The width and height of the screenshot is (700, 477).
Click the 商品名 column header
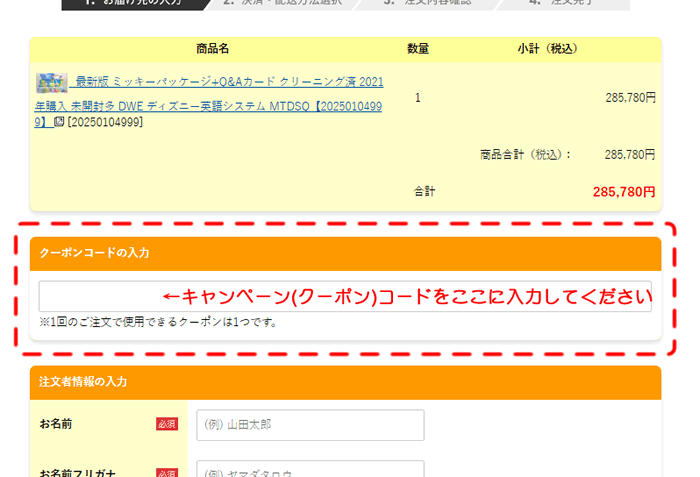[212, 49]
